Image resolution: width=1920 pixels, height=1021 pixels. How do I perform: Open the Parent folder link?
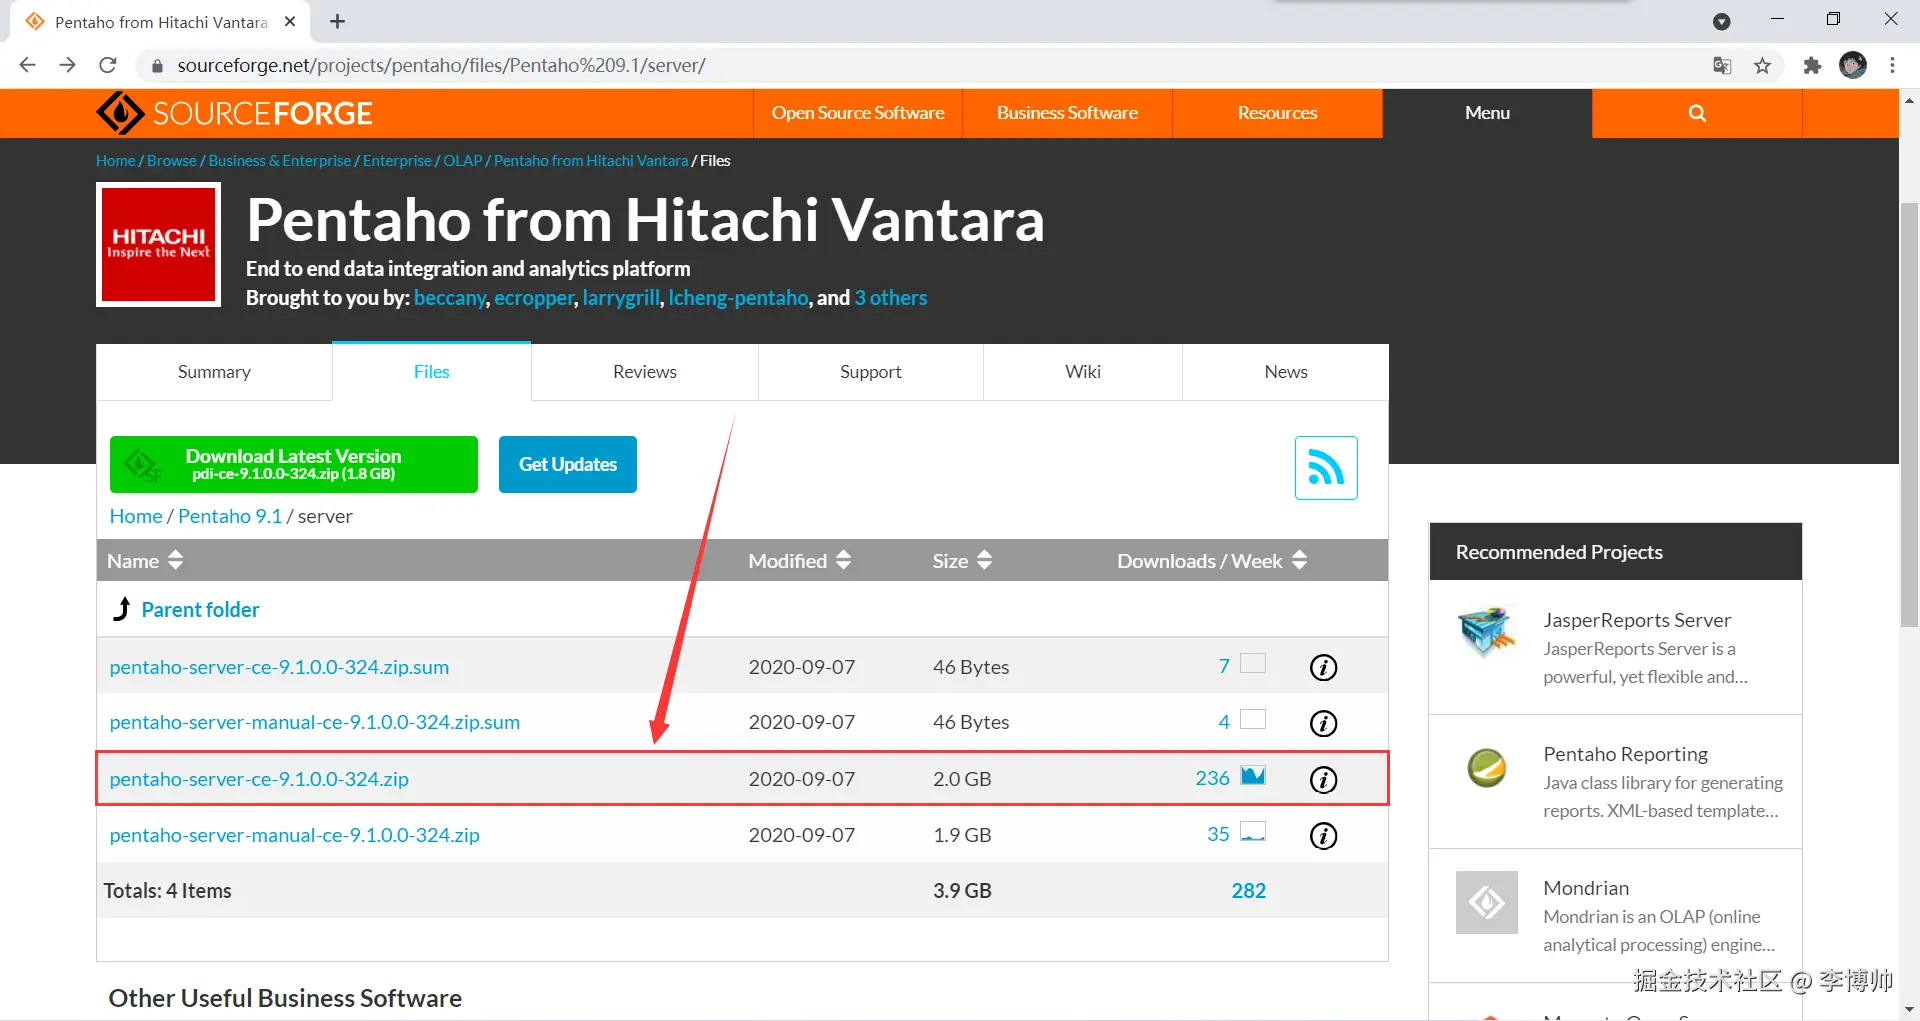pos(200,609)
